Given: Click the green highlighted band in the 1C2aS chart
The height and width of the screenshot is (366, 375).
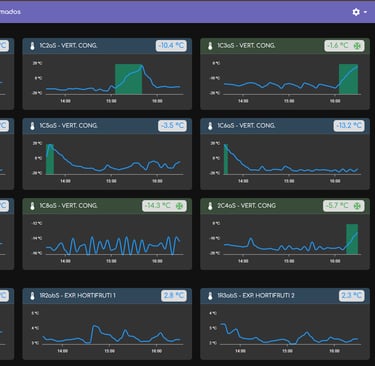Looking at the screenshot, I should [128, 79].
